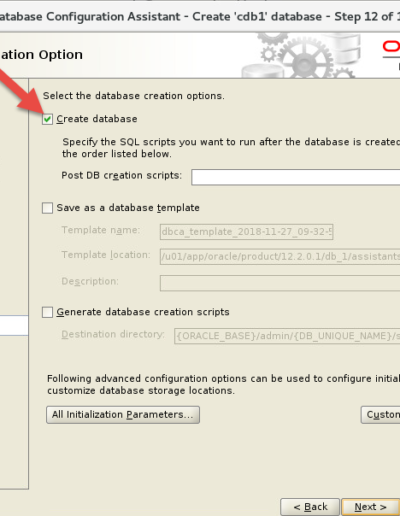Click the Customize storage button
Image resolution: width=400 pixels, height=516 pixels.
pyautogui.click(x=380, y=415)
